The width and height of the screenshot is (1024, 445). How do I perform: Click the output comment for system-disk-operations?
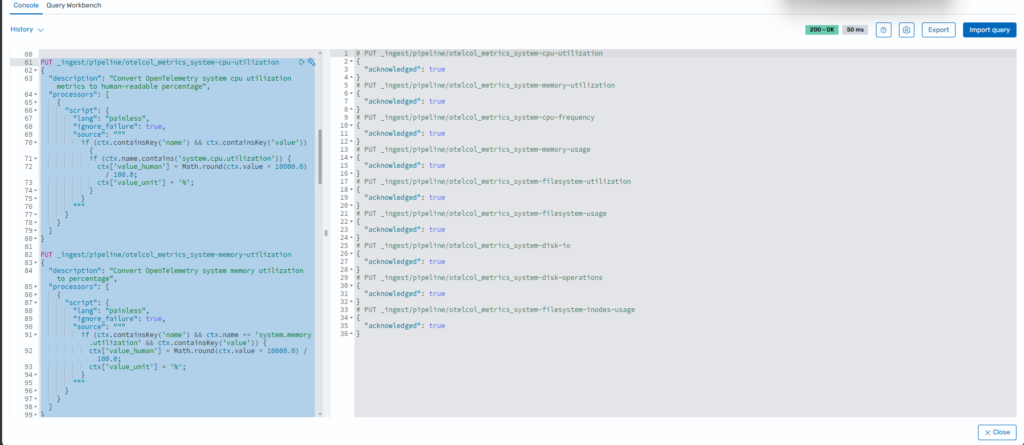pyautogui.click(x=479, y=277)
